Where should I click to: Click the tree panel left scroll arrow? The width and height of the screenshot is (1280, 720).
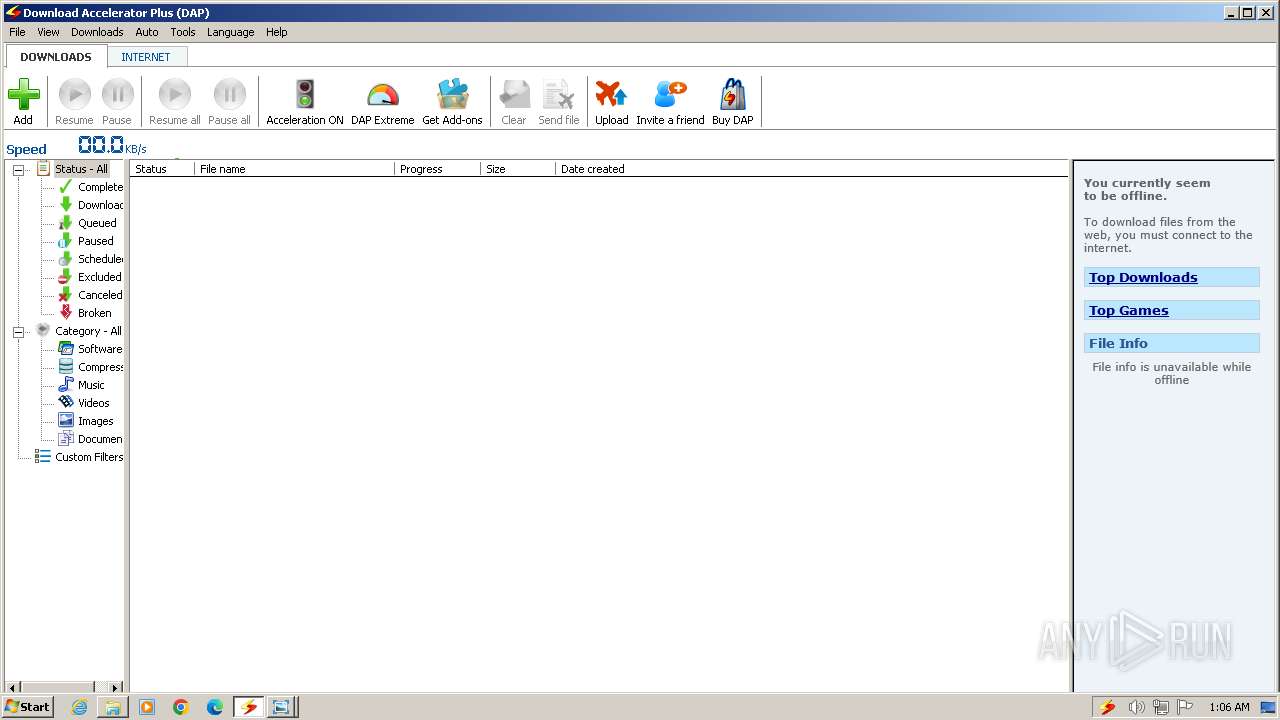pyautogui.click(x=13, y=687)
